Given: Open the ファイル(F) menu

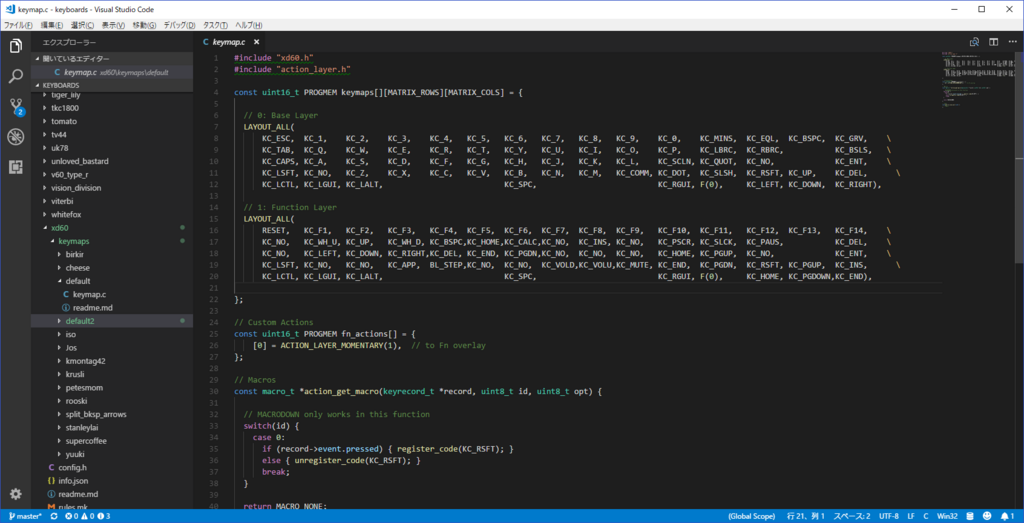Looking at the screenshot, I should (x=18, y=25).
